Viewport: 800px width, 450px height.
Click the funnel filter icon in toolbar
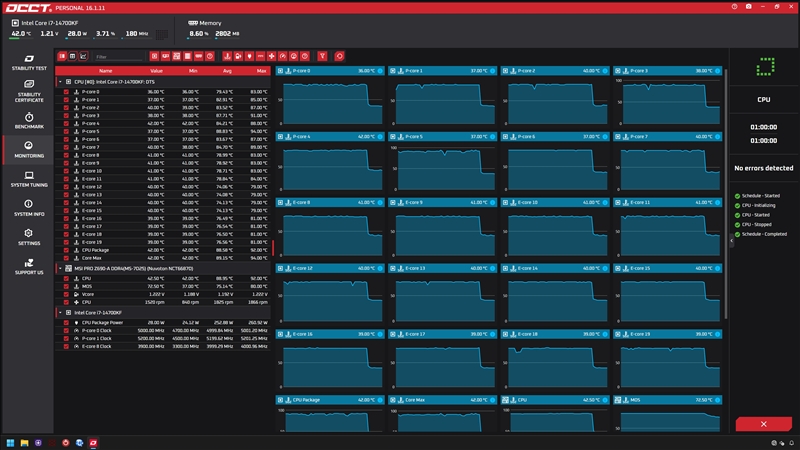click(322, 56)
